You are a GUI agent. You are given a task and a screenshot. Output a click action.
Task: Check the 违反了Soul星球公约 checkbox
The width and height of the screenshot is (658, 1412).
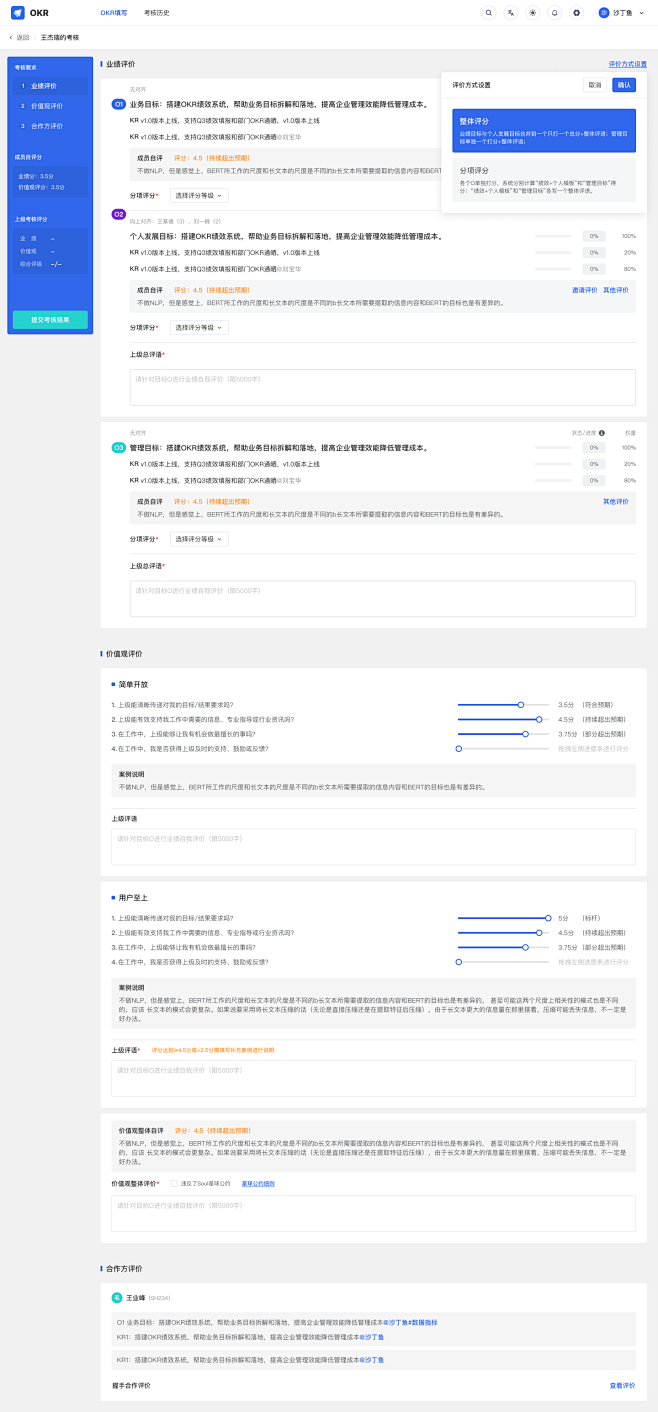coord(174,1183)
